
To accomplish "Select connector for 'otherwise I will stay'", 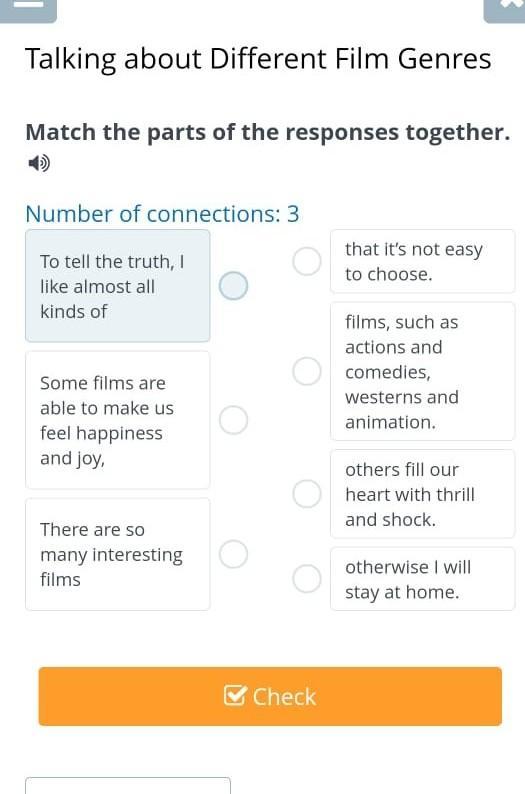I will click(x=307, y=578).
